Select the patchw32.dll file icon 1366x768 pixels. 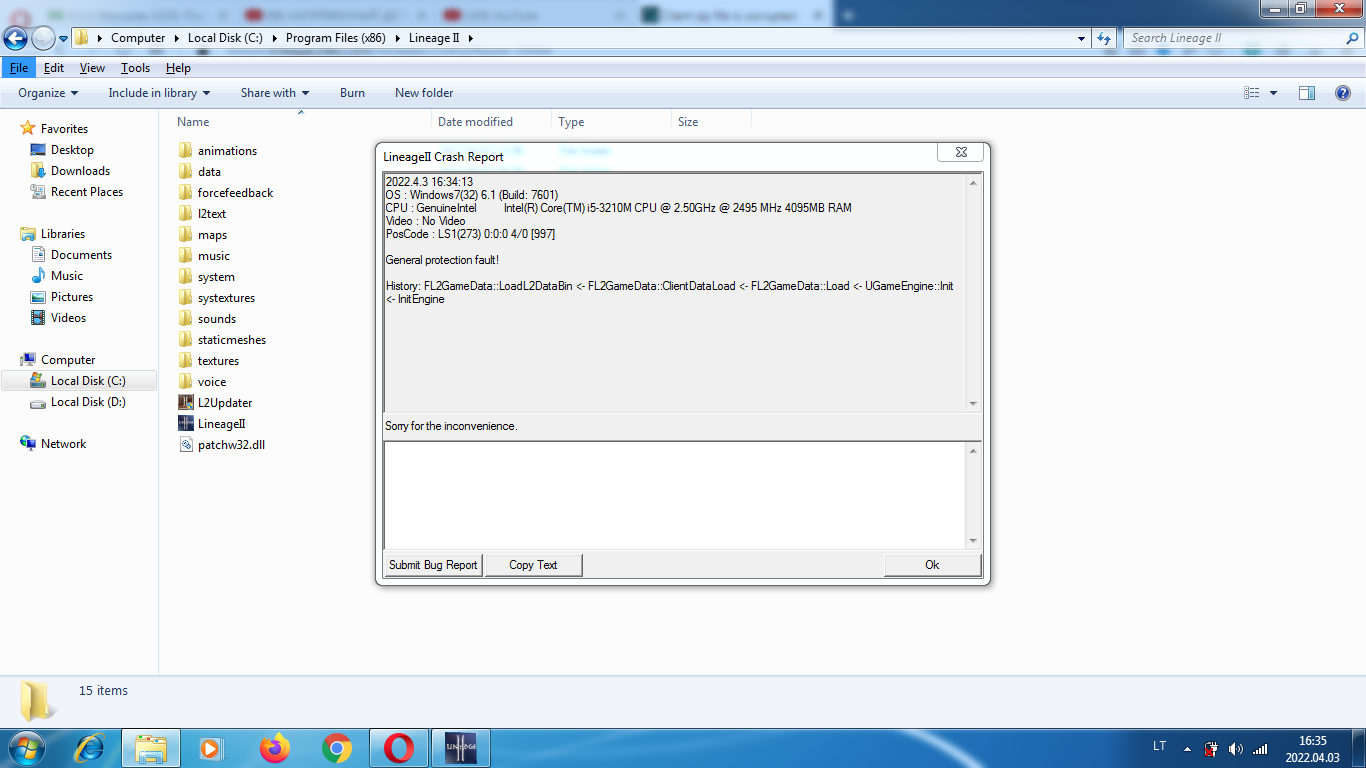tap(186, 445)
